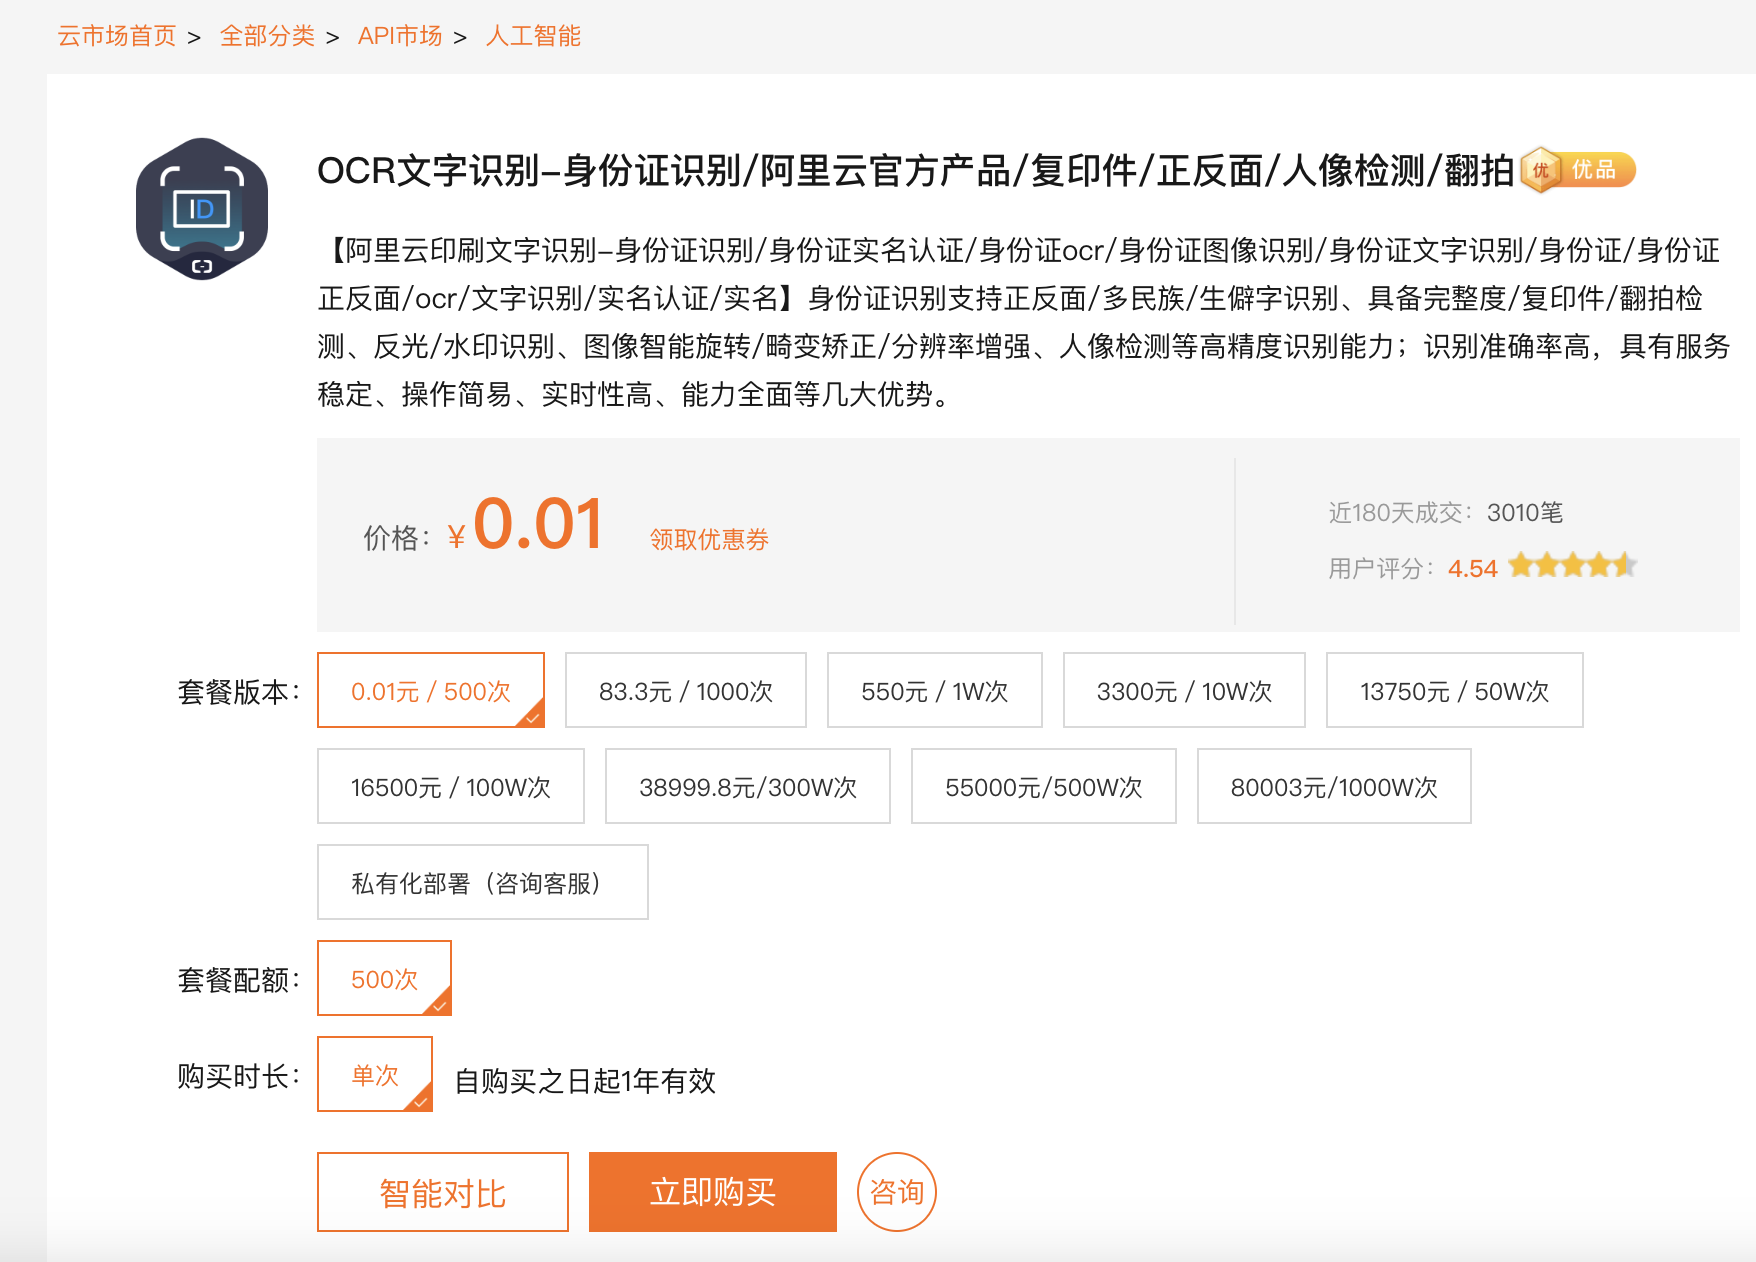The image size is (1756, 1262).
Task: Choose the 80003元/1000W次 package
Action: pyautogui.click(x=1334, y=786)
